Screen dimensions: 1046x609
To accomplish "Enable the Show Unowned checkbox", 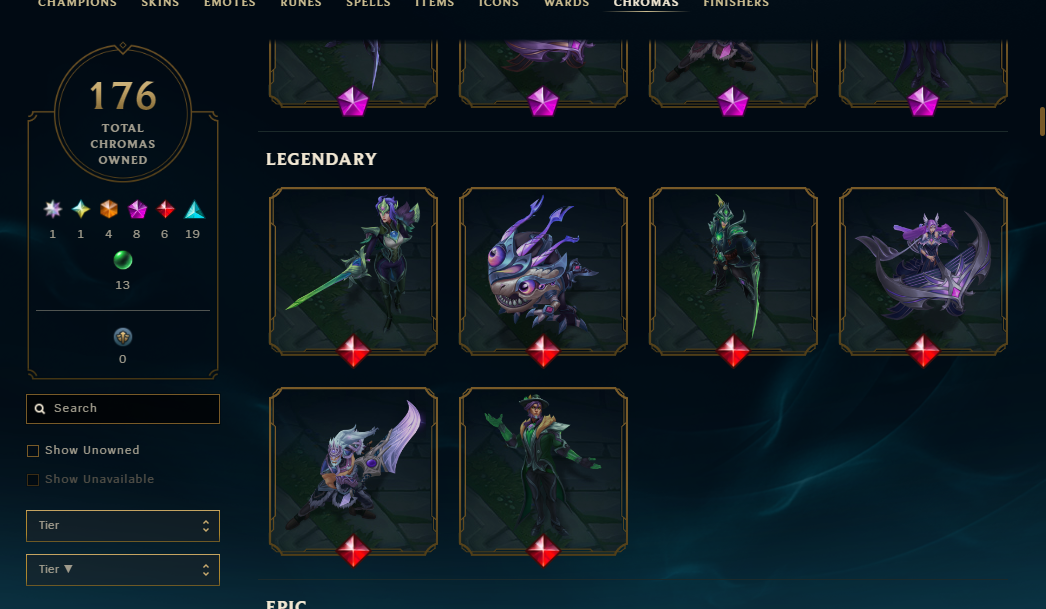I will (33, 451).
